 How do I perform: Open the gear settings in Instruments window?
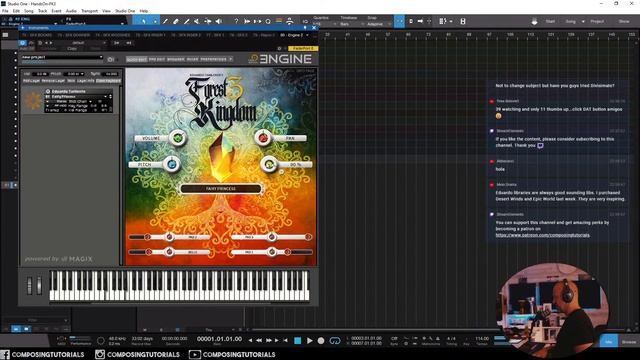click(279, 49)
